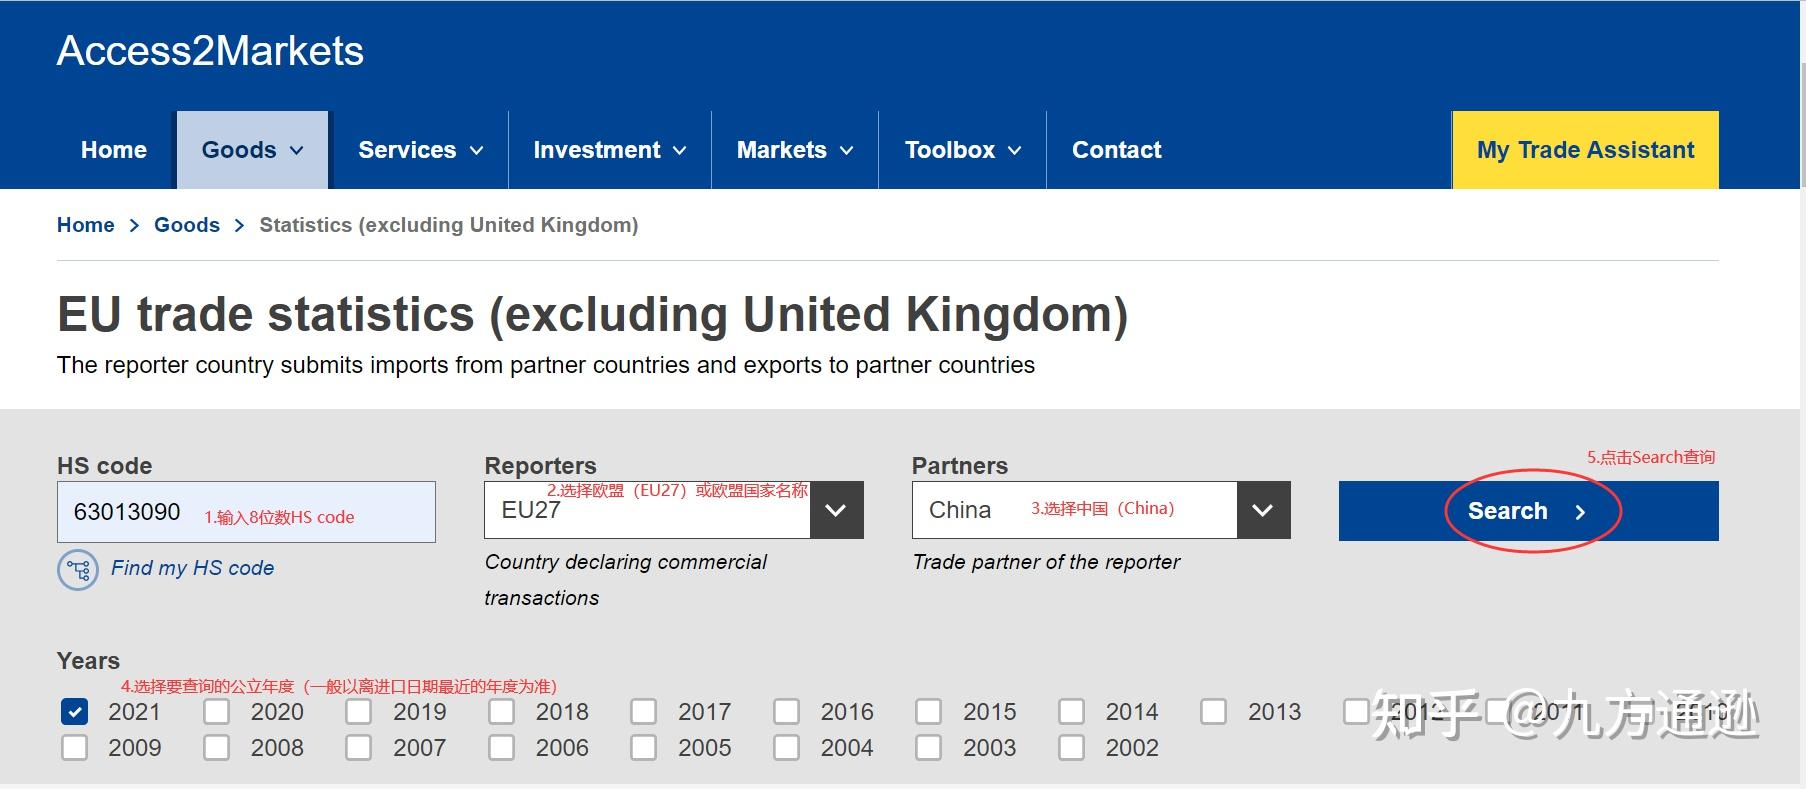Viewport: 1806px width, 789px height.
Task: Open the Partners dropdown arrow
Action: coord(1263,511)
